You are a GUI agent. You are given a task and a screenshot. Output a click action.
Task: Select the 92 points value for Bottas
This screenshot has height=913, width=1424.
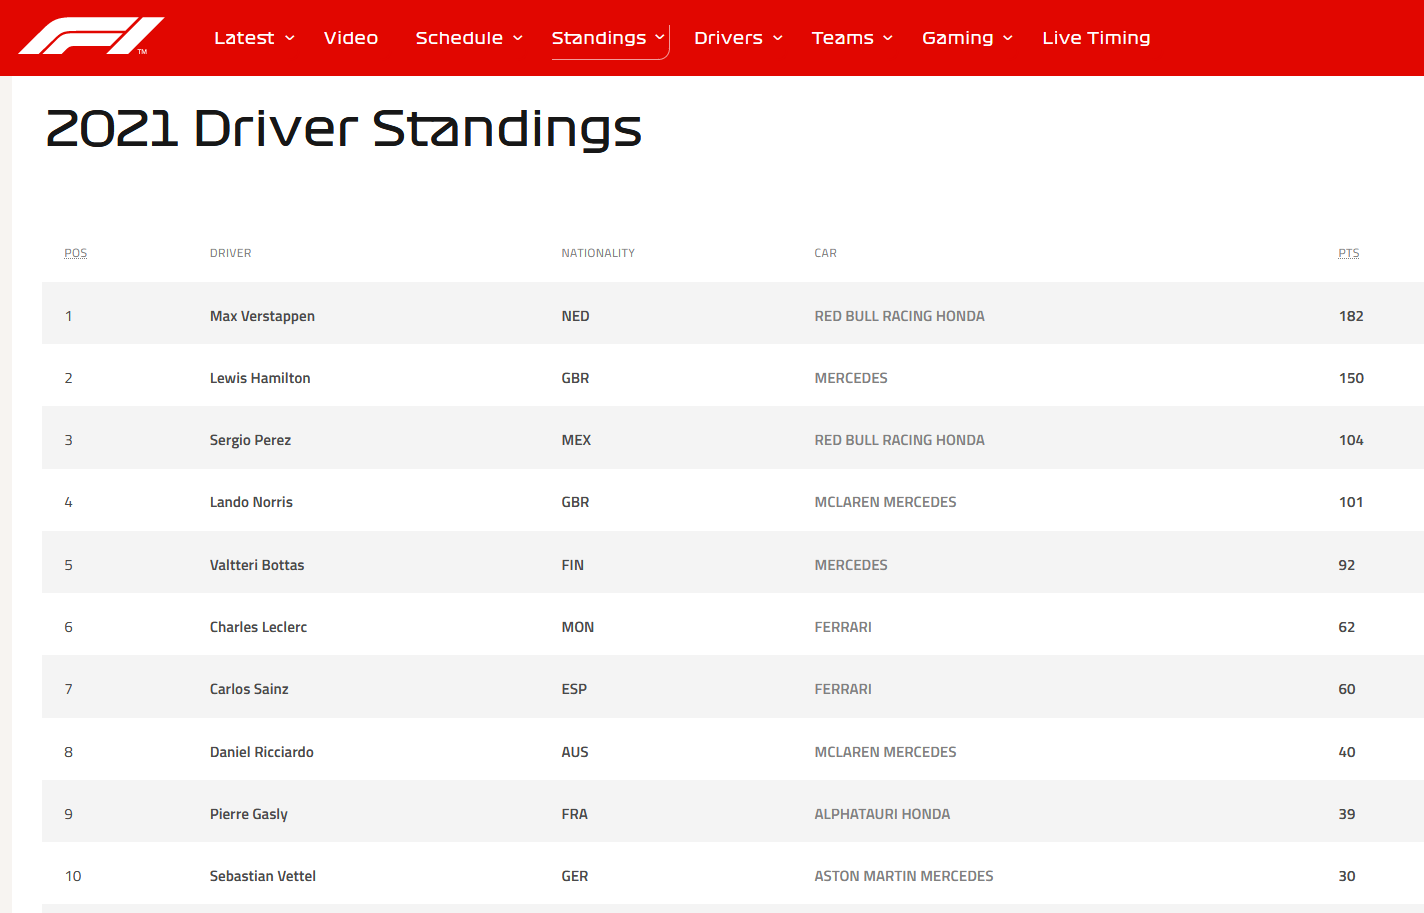[x=1347, y=565]
